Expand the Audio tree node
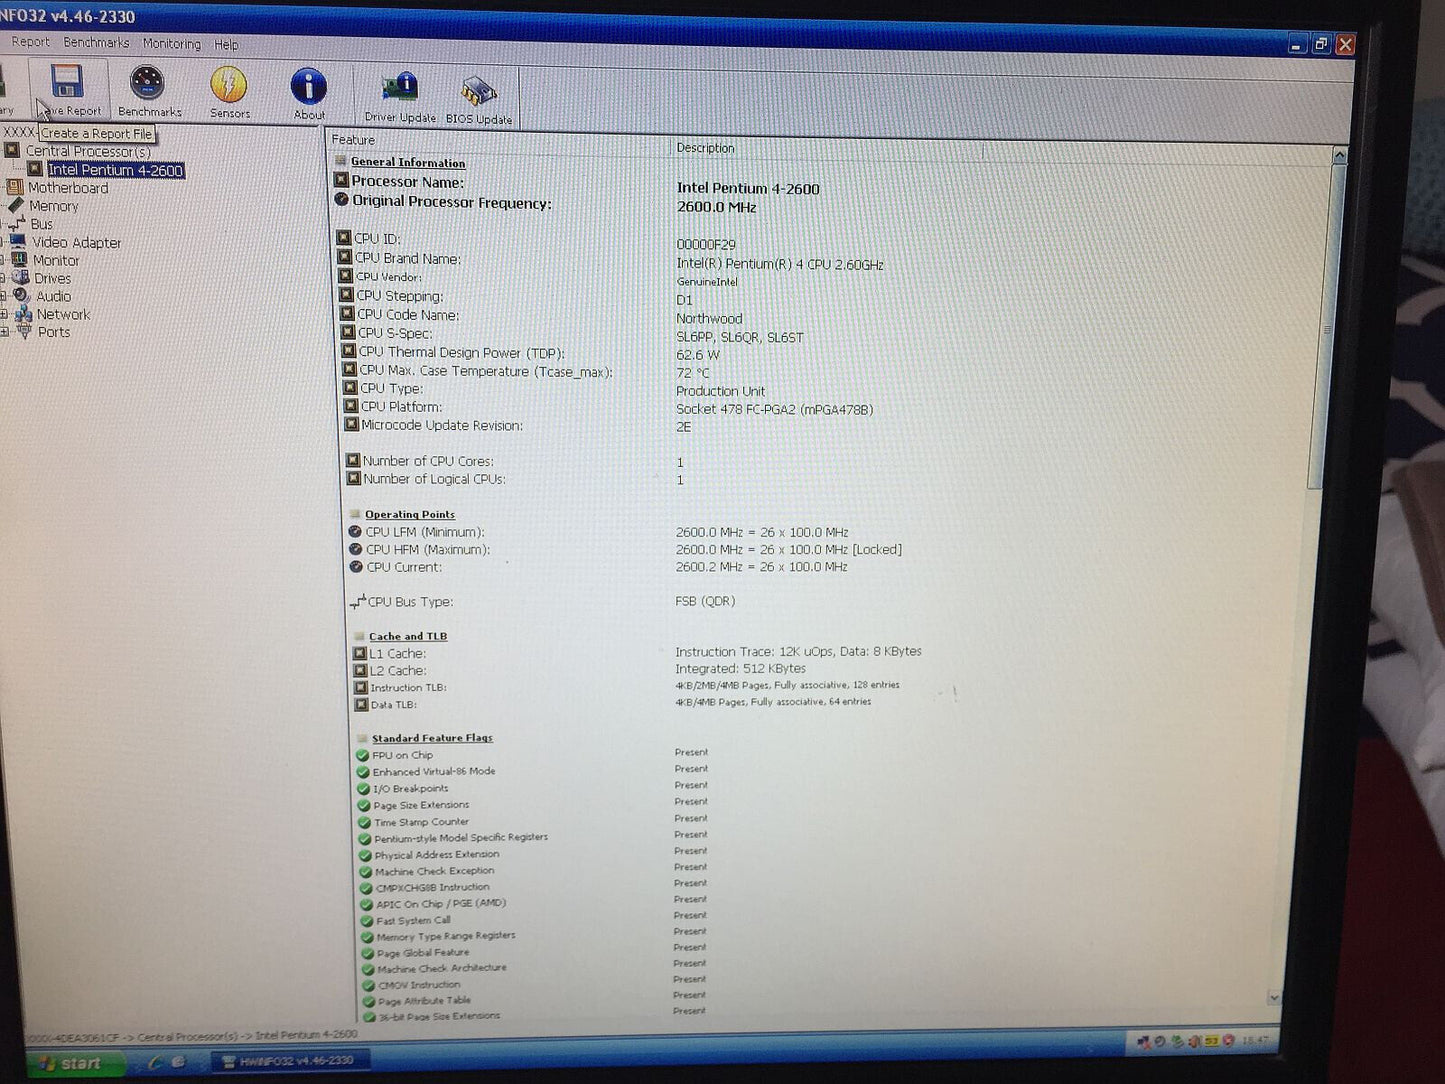The height and width of the screenshot is (1084, 1445). tap(4, 296)
